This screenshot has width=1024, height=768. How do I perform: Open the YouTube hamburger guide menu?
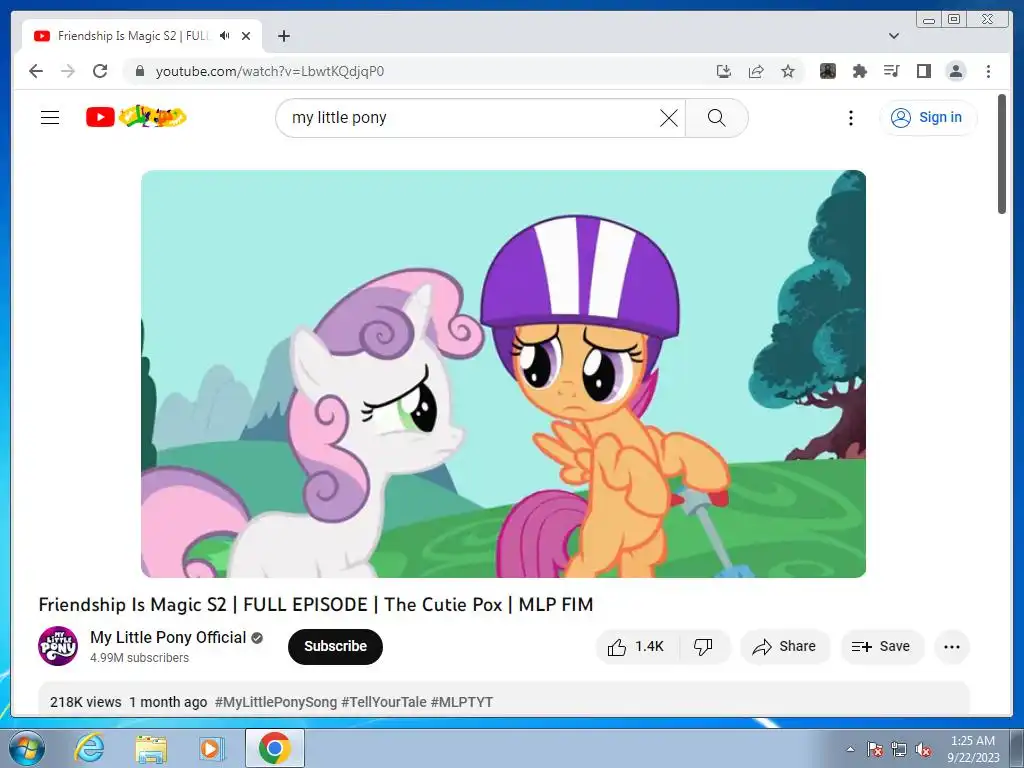50,118
